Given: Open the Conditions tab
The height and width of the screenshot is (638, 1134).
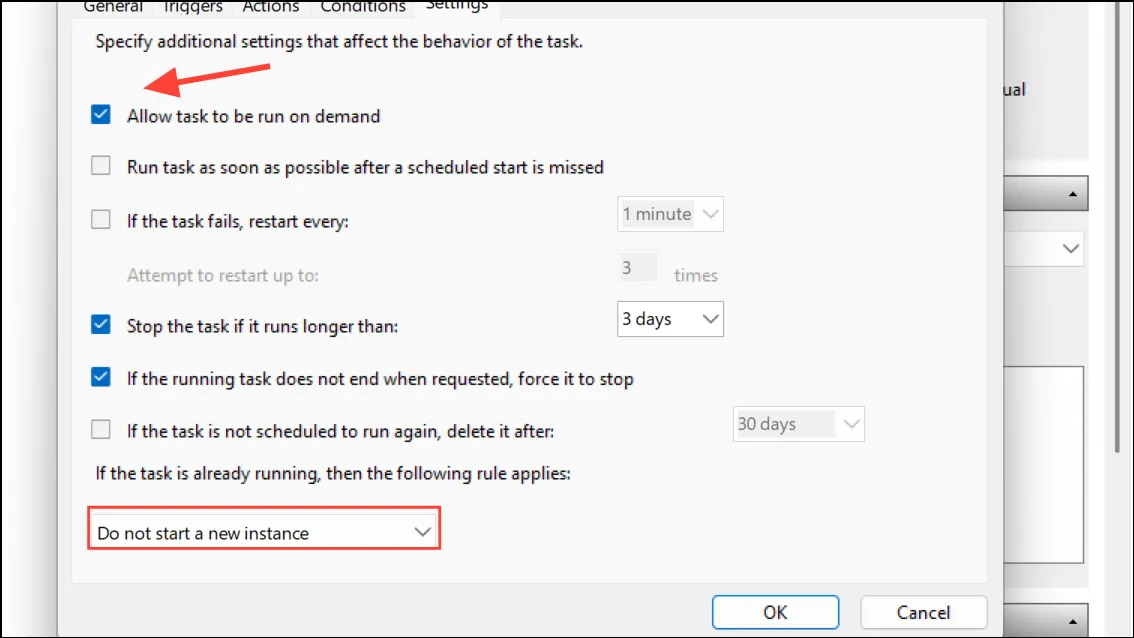Looking at the screenshot, I should pos(362,7).
